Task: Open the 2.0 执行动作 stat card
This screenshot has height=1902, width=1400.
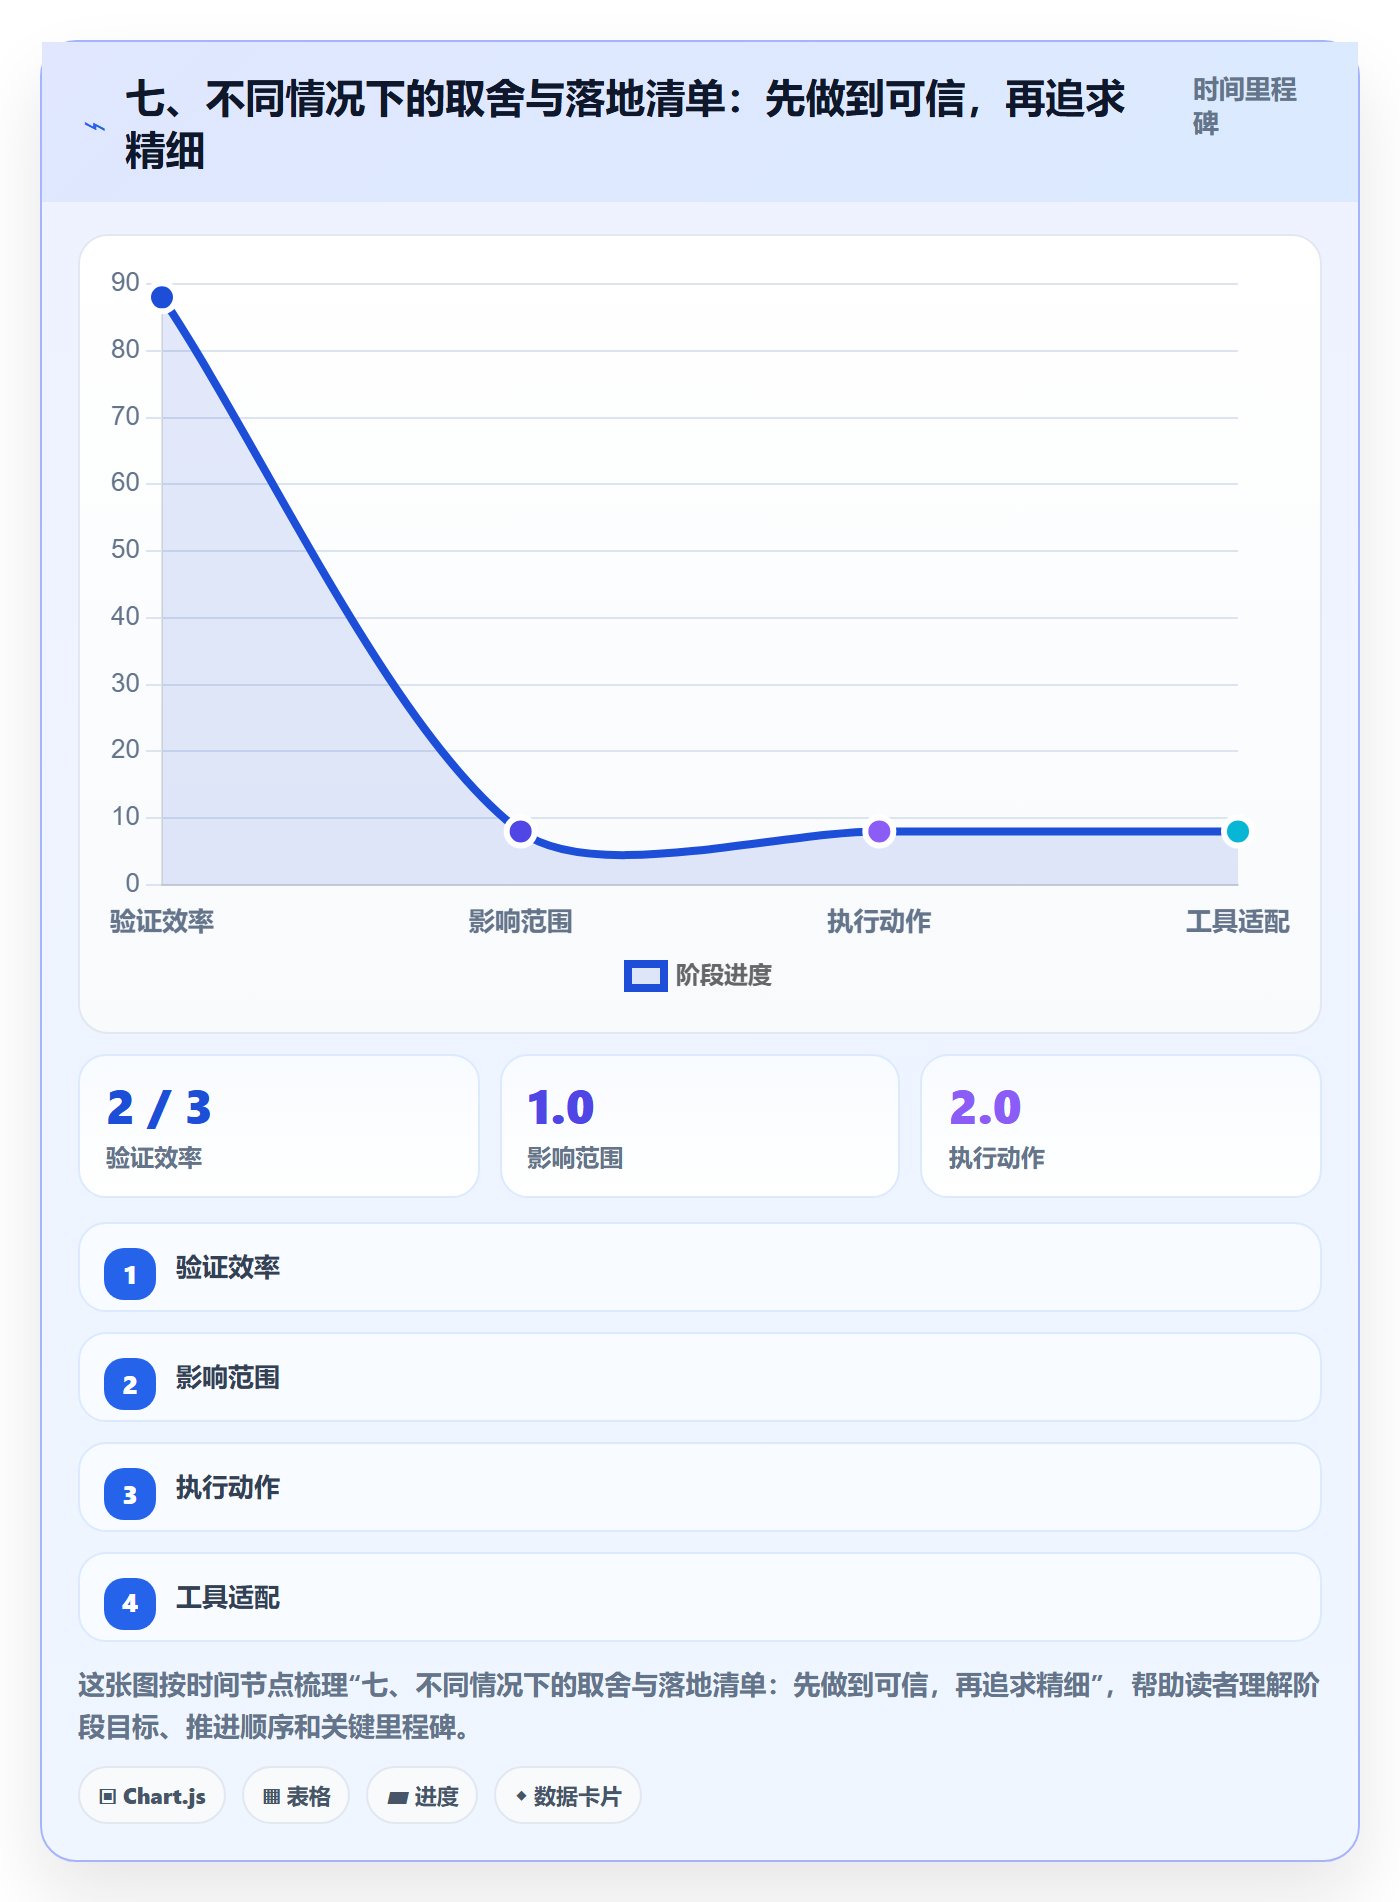Action: (1121, 1126)
